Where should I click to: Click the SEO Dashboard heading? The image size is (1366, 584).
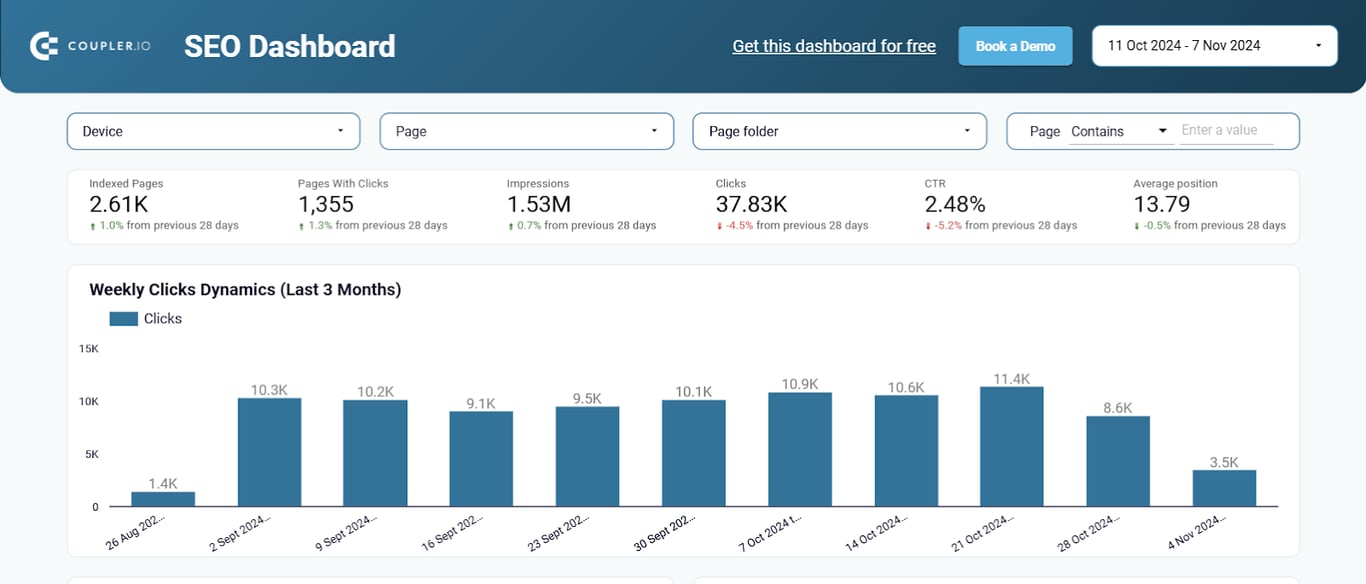pyautogui.click(x=290, y=46)
